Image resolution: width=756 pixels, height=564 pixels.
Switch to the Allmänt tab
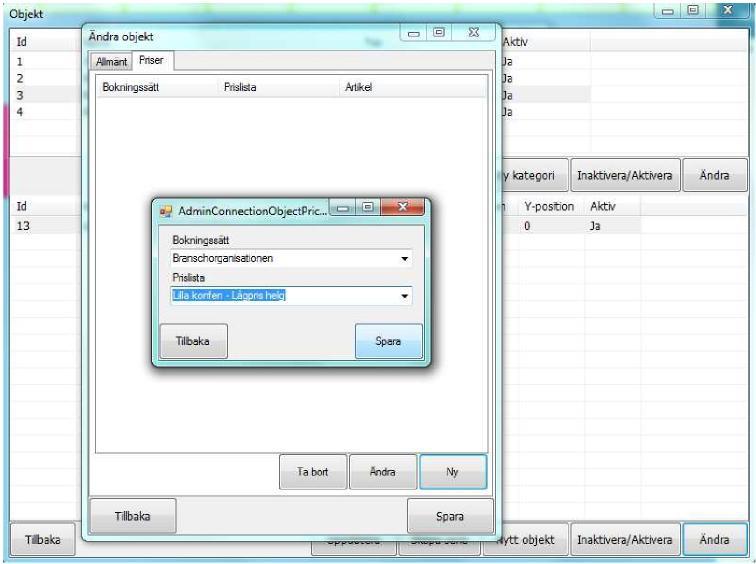click(x=111, y=62)
